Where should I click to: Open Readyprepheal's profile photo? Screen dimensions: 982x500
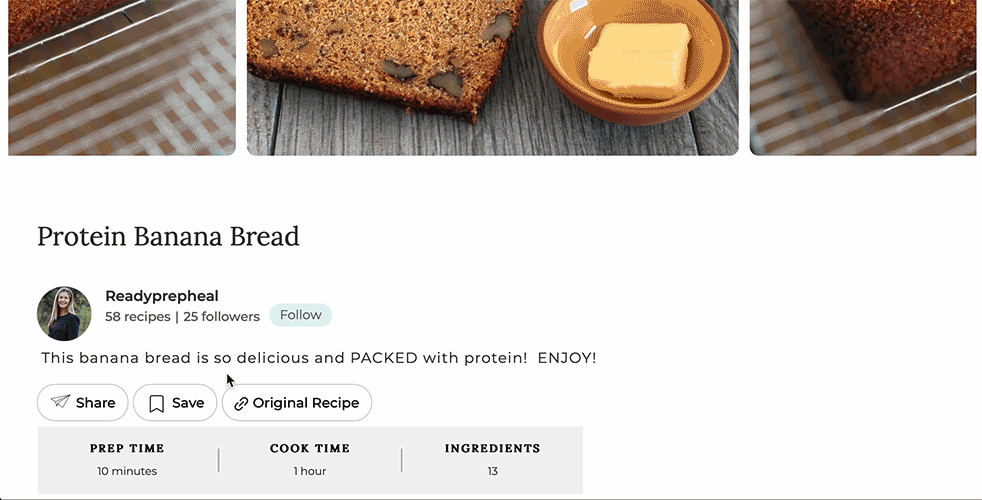click(x=64, y=313)
